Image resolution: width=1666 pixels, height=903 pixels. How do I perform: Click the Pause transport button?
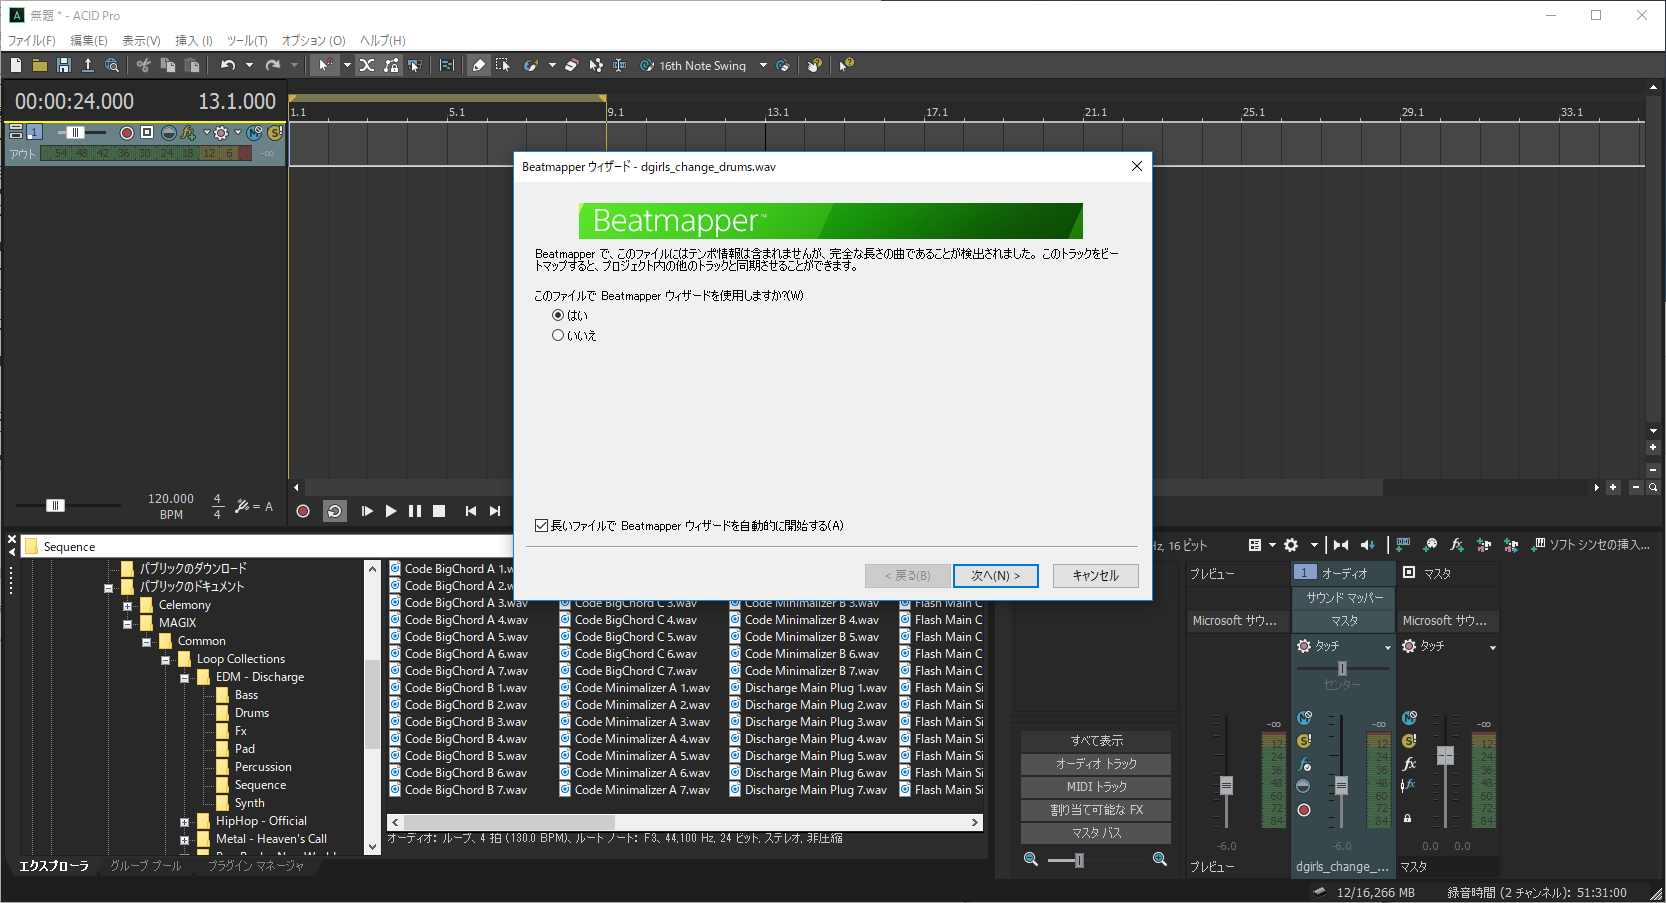click(415, 511)
